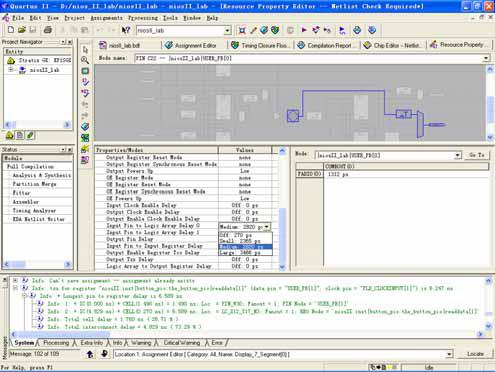Click the Locate button
This screenshot has height=372, width=495.
[x=475, y=354]
